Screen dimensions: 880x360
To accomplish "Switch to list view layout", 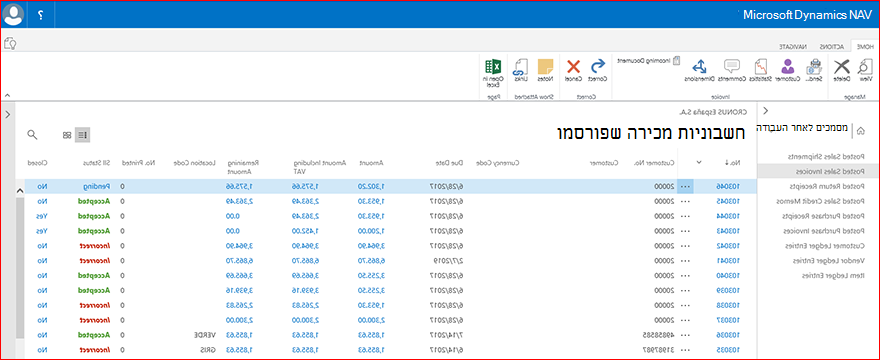I will pyautogui.click(x=82, y=135).
